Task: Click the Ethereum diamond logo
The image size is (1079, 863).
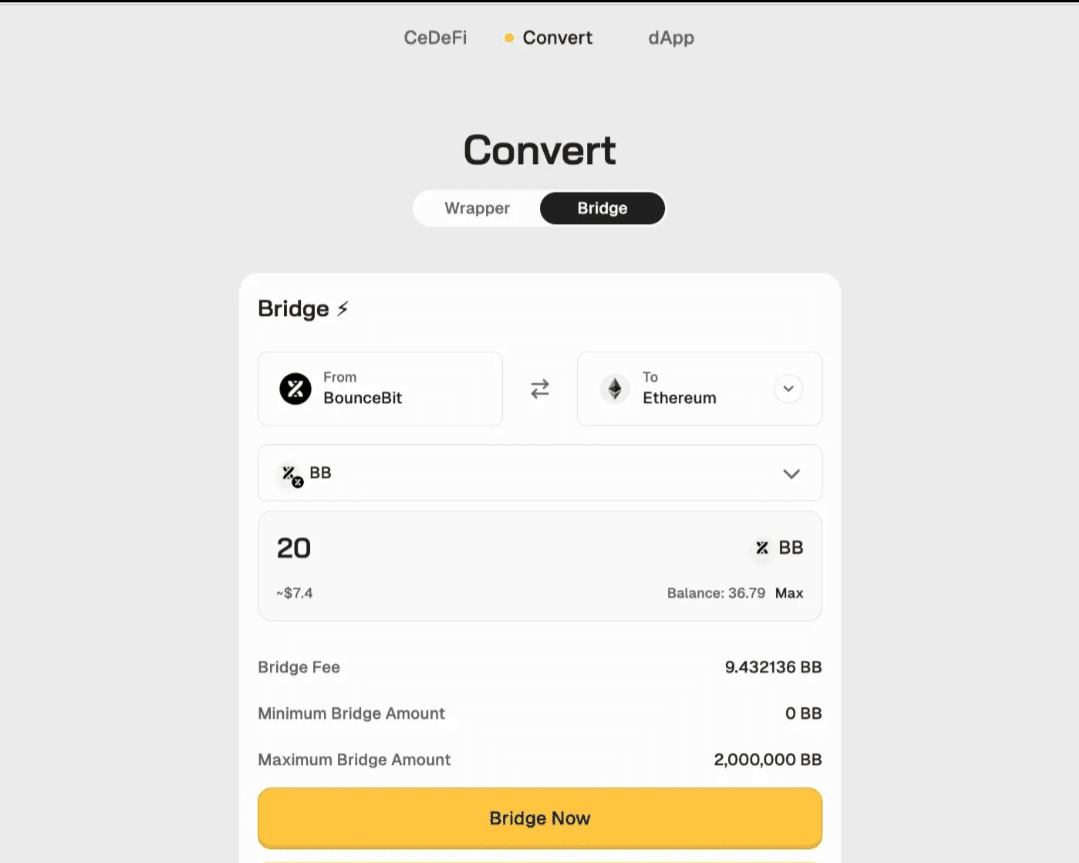Action: [x=615, y=389]
